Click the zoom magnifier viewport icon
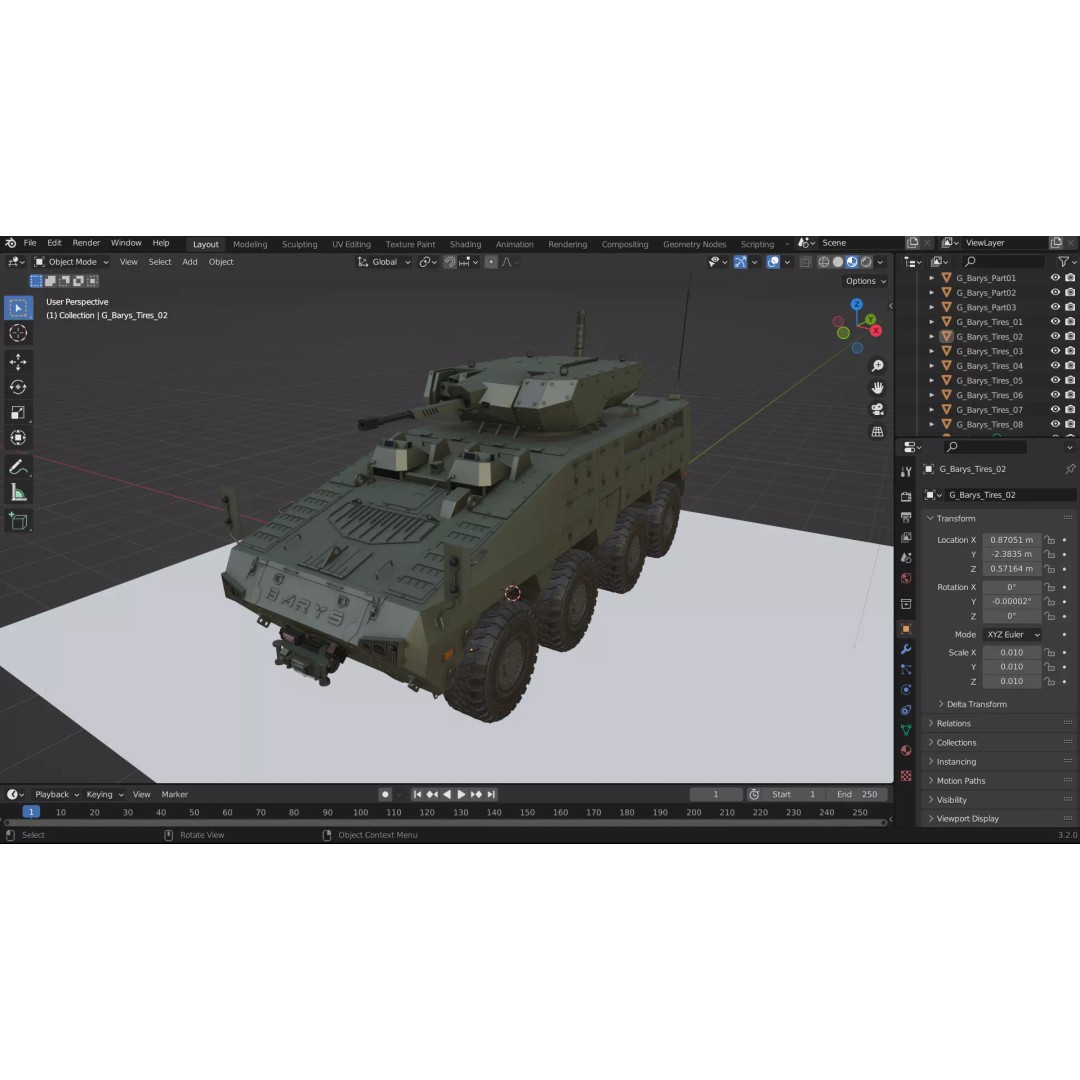The image size is (1080, 1080). (x=877, y=366)
